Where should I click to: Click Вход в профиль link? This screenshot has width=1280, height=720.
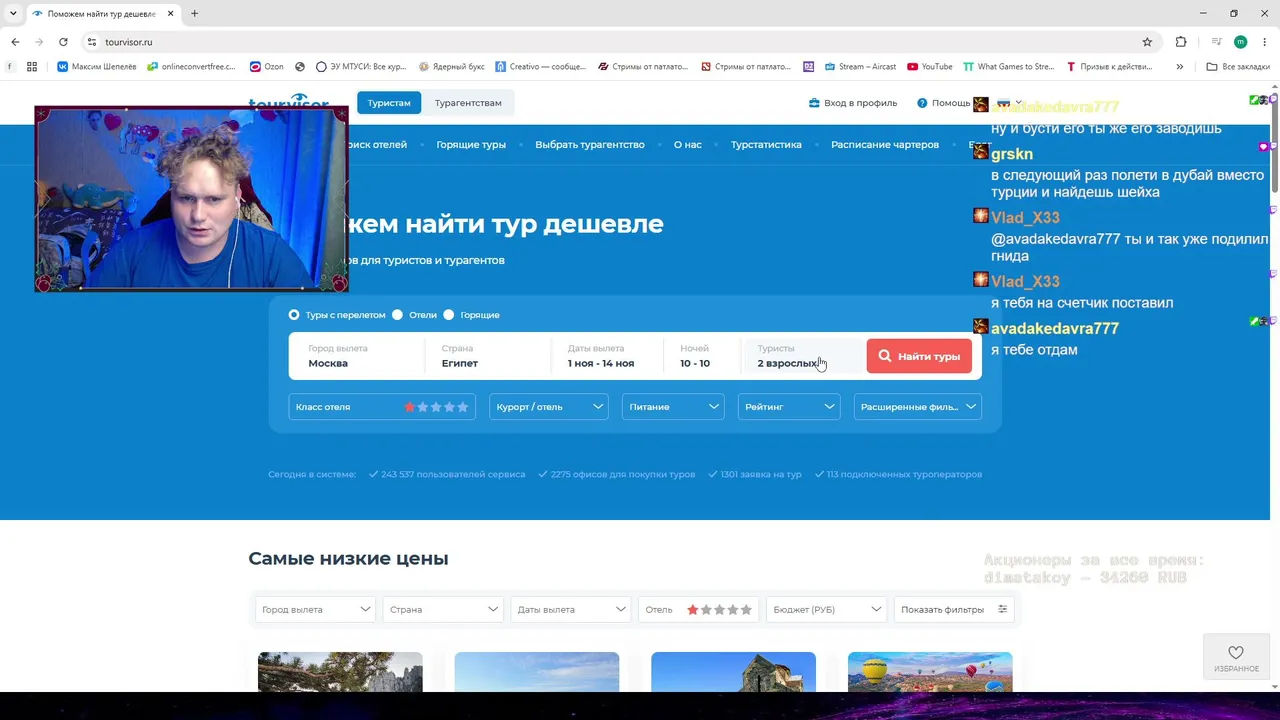[853, 103]
